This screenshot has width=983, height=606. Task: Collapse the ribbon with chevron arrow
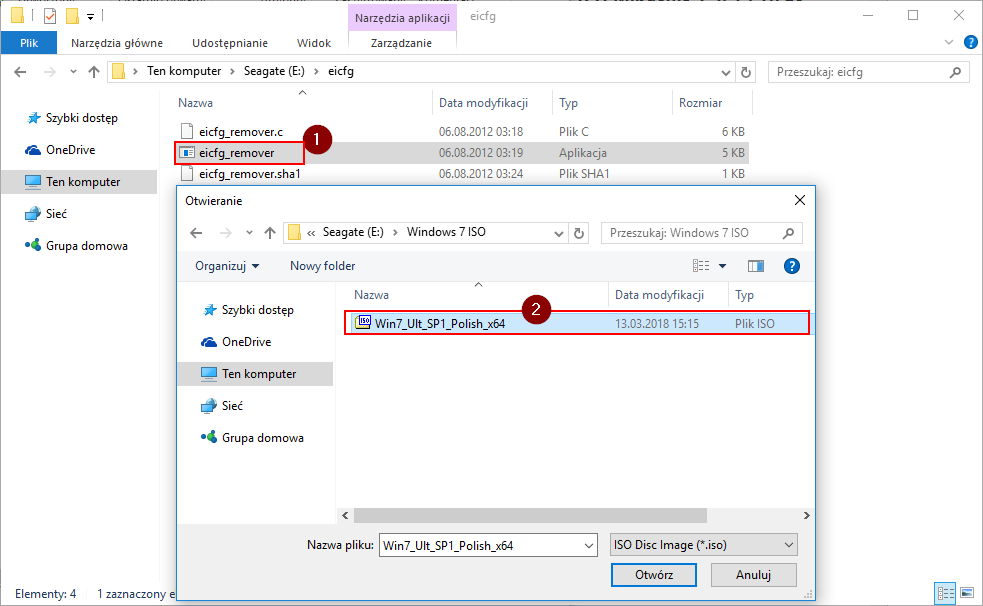[949, 42]
